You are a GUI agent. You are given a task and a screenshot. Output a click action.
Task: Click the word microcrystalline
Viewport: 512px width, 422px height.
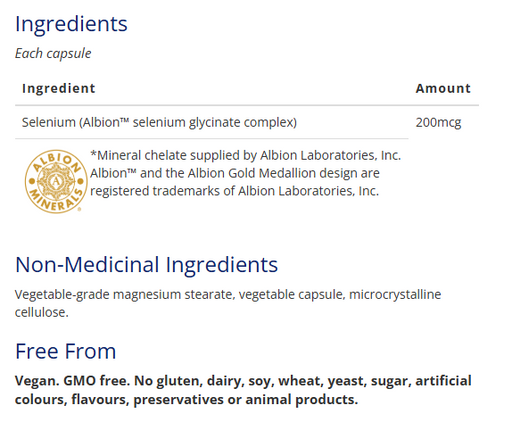[x=395, y=295]
